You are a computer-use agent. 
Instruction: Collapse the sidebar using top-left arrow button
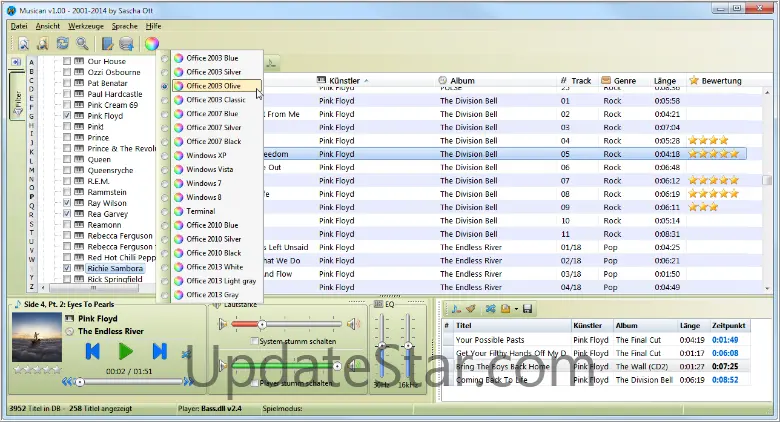17,62
